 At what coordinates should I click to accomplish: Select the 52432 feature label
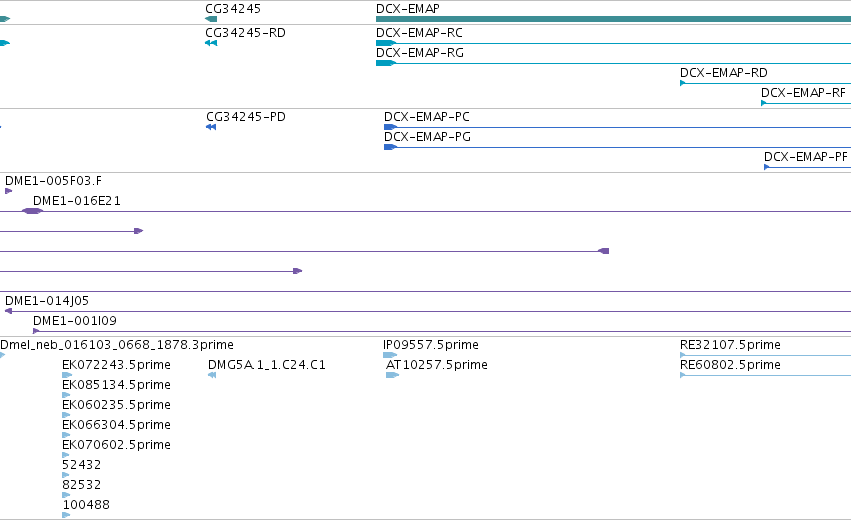pos(81,465)
